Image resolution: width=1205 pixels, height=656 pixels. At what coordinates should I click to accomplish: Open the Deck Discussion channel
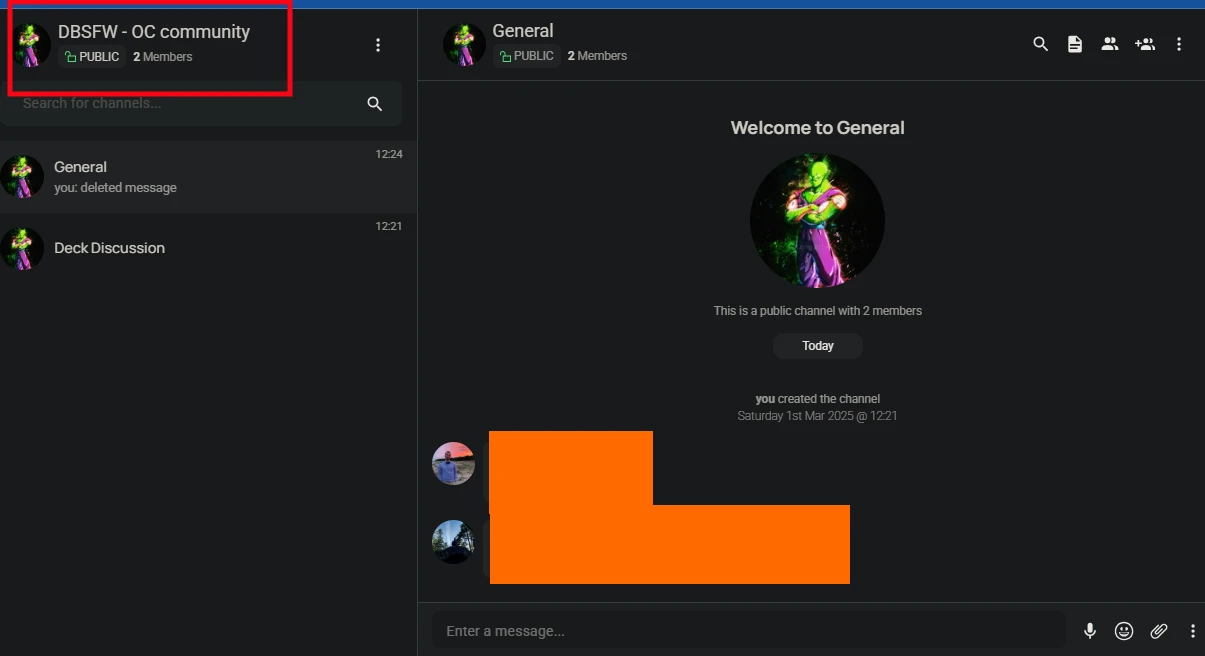pos(208,249)
